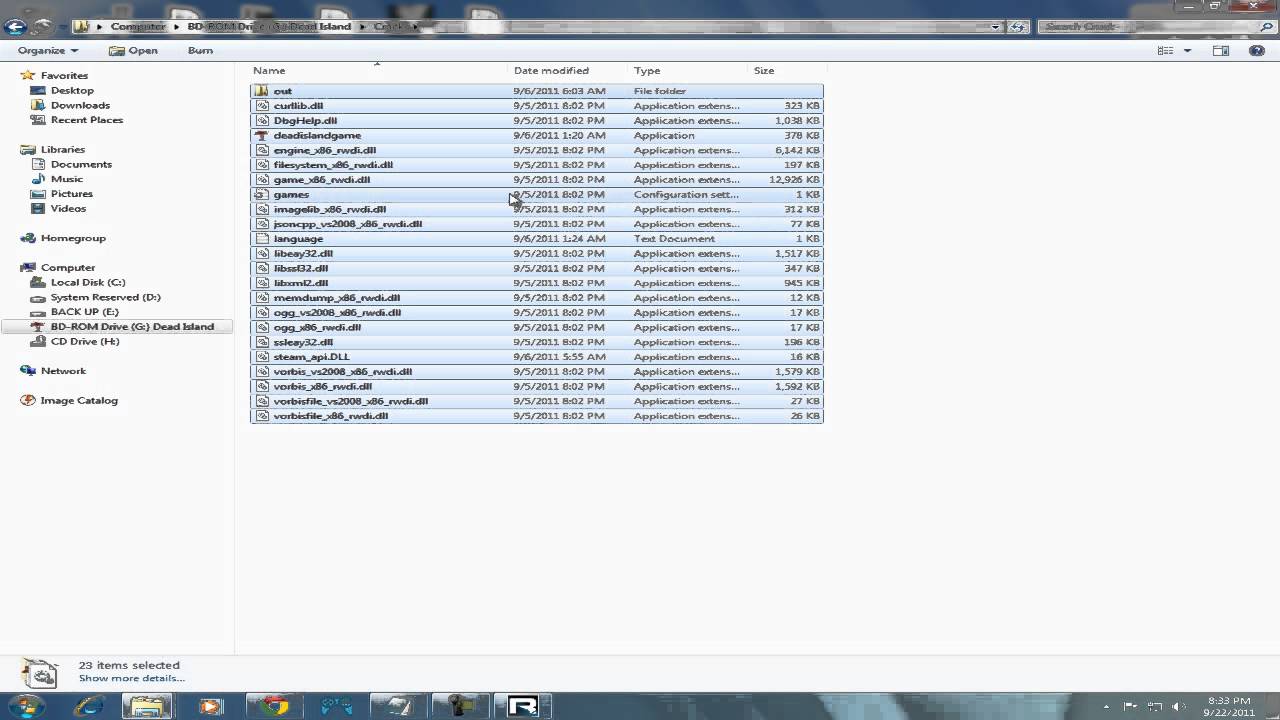This screenshot has width=1280, height=720.
Task: Click the games configuration file icon
Action: point(262,194)
